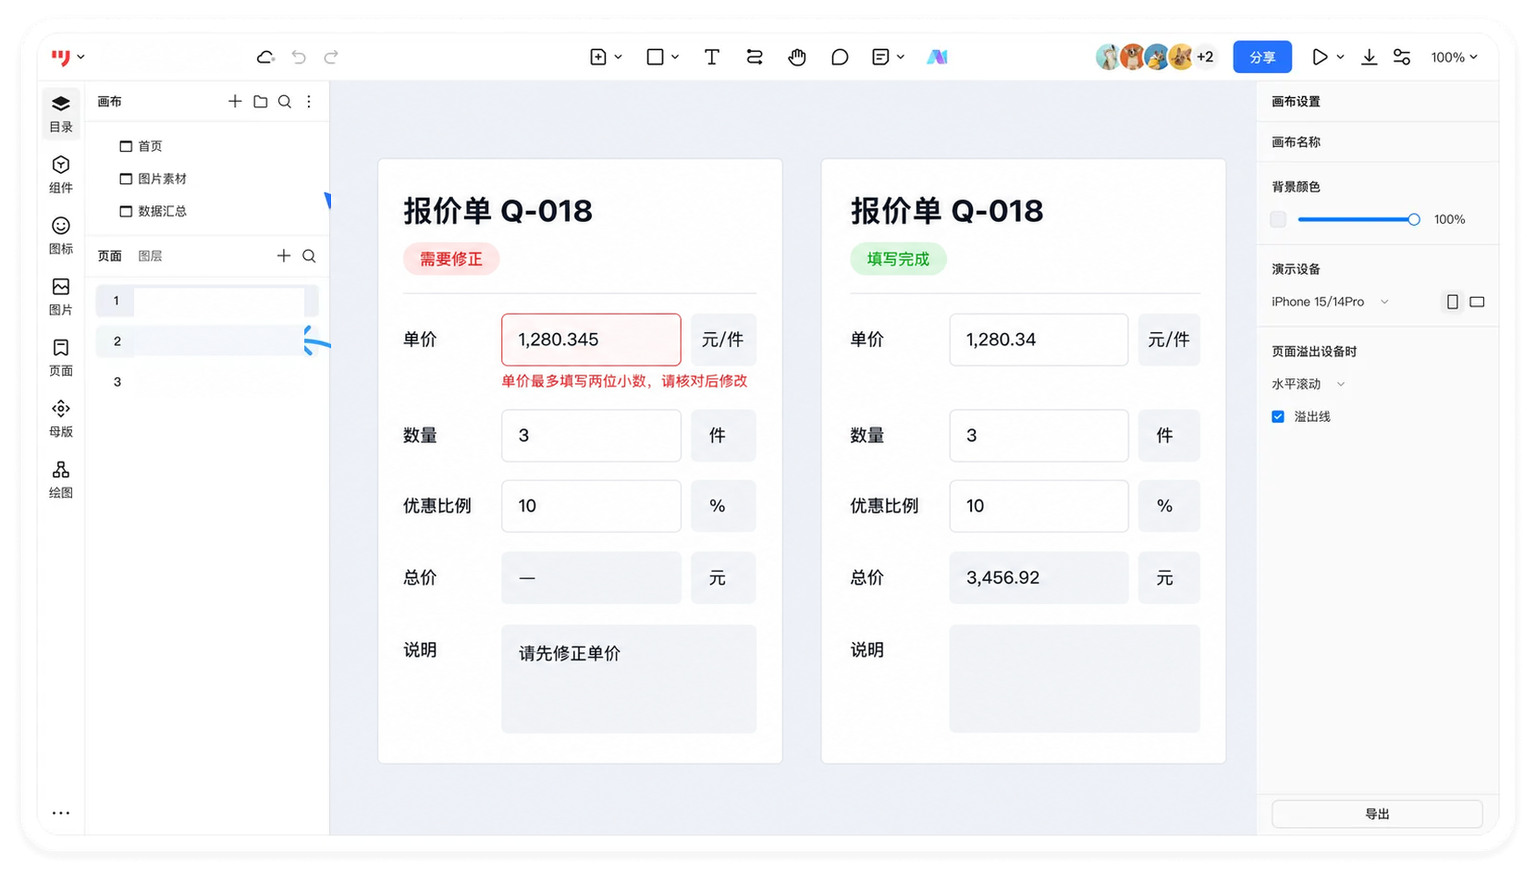Select the hand pan tool
Viewport: 1536px width, 876px height.
[x=797, y=57]
